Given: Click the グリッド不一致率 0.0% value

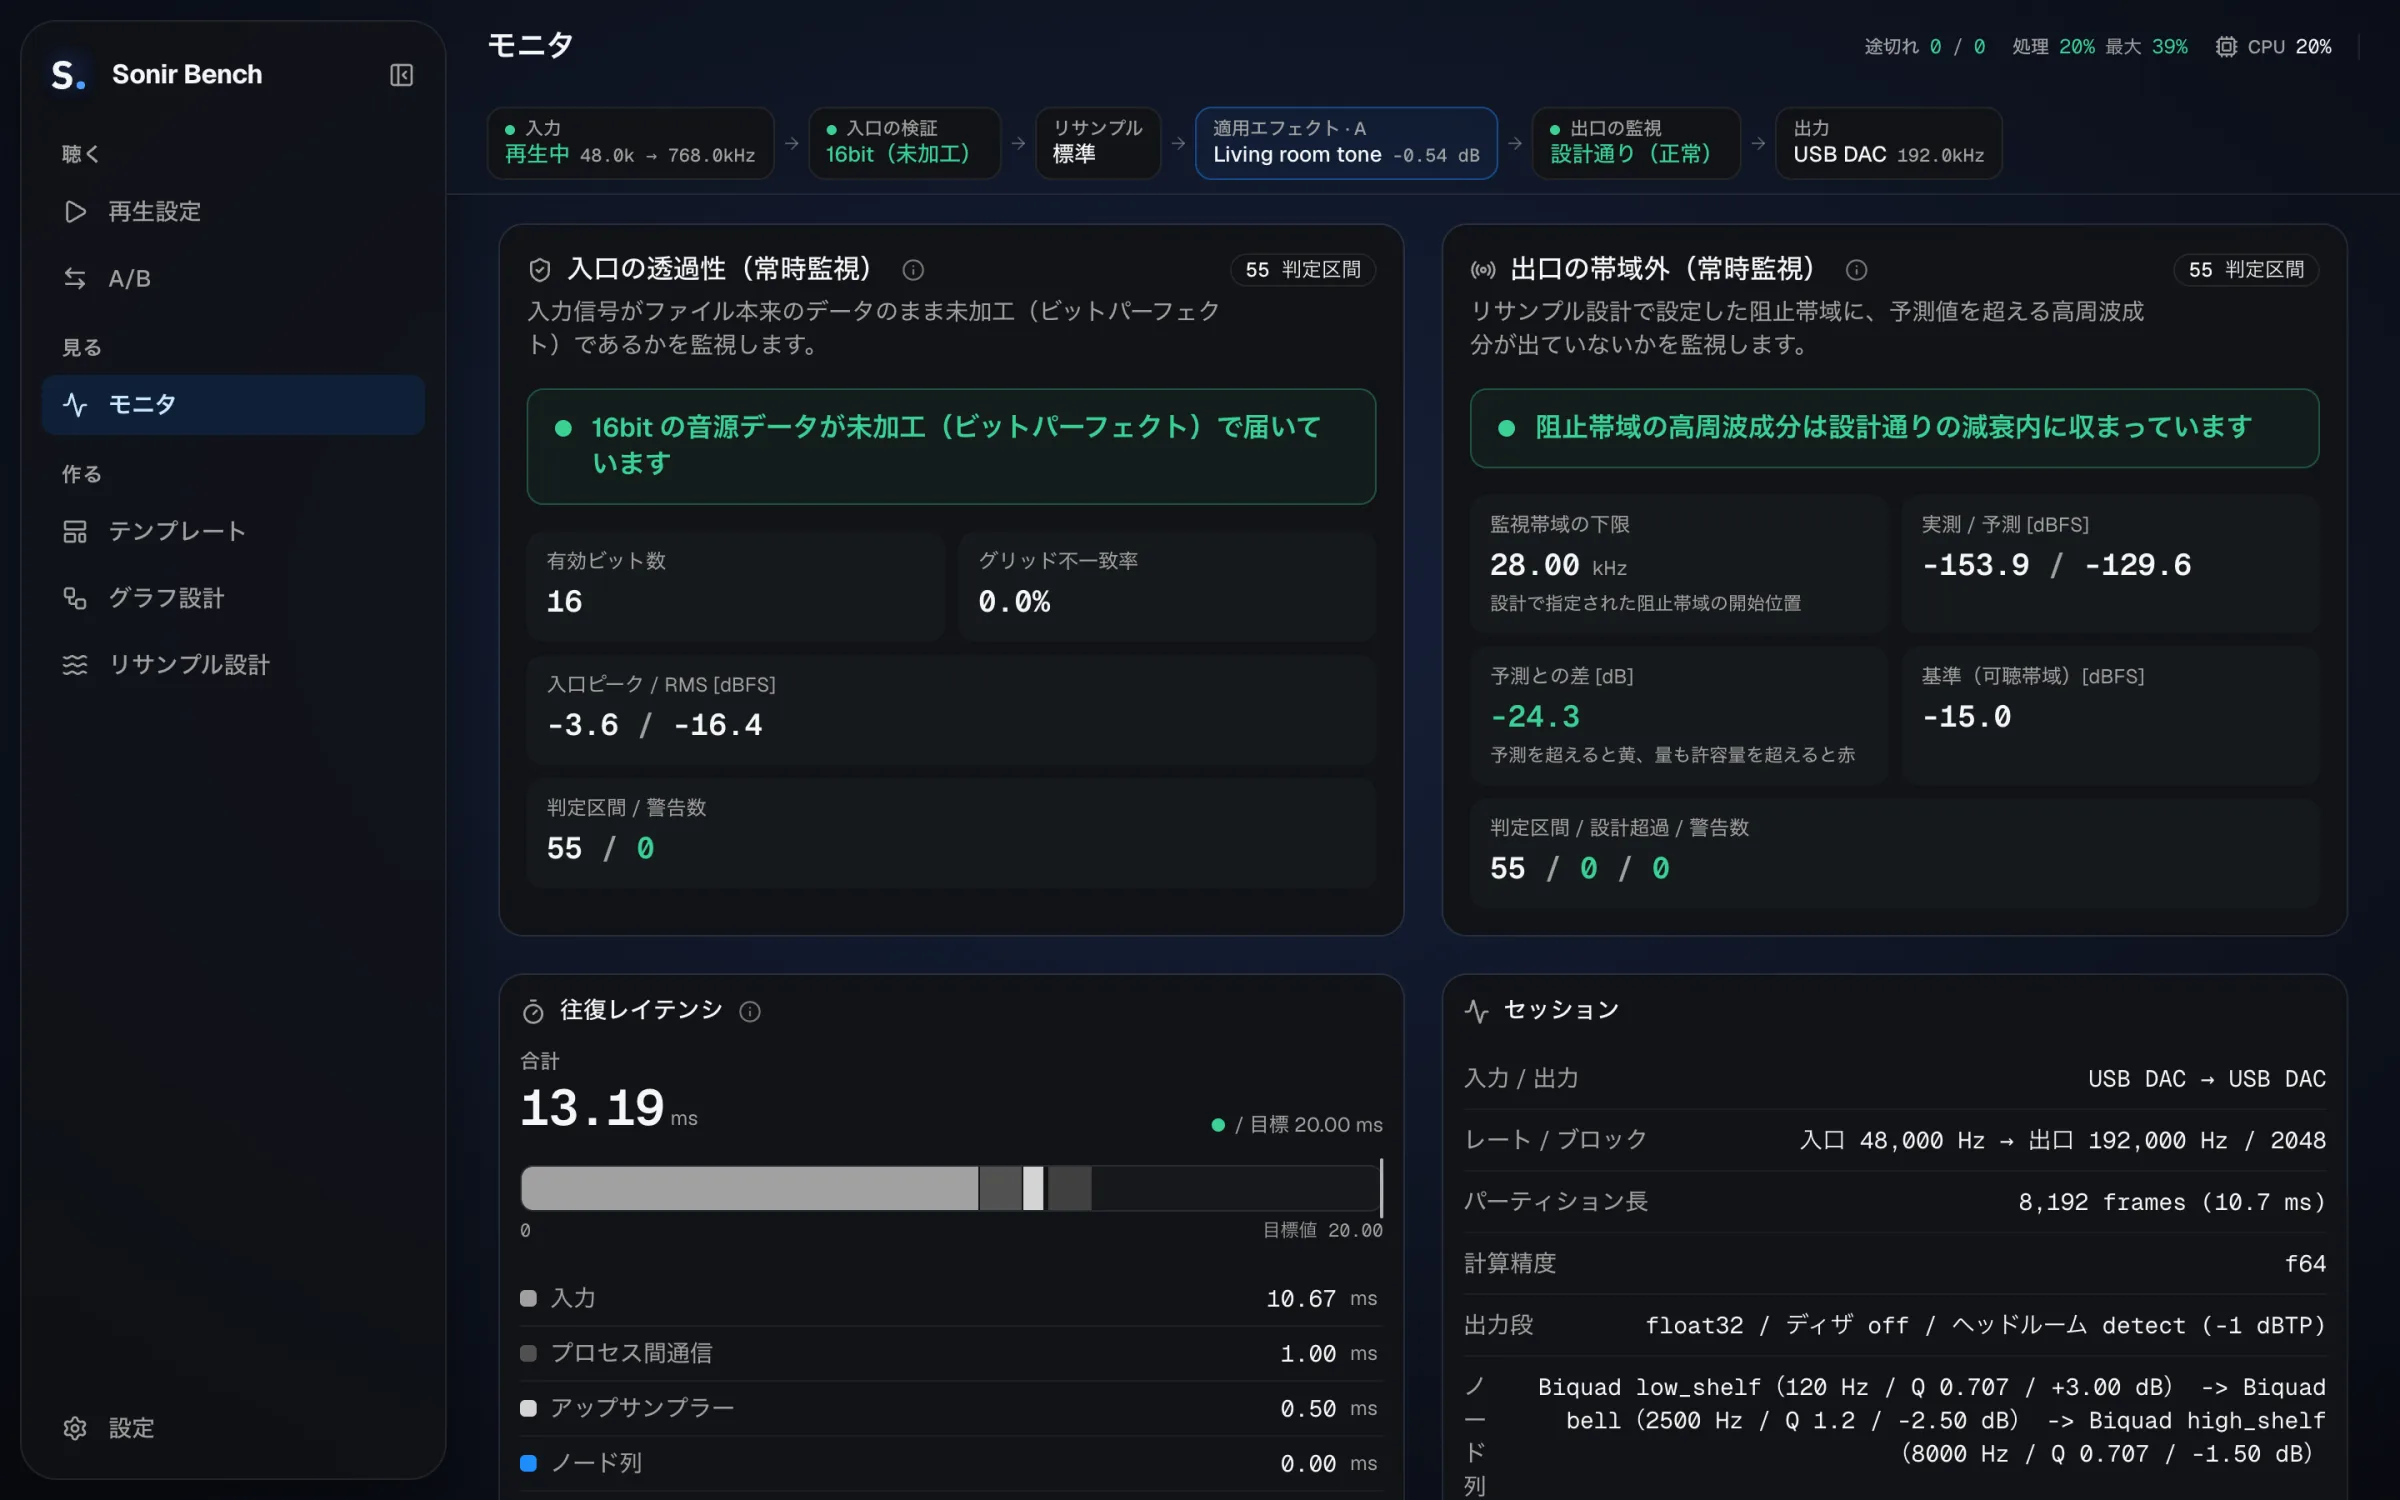Looking at the screenshot, I should pos(1014,602).
